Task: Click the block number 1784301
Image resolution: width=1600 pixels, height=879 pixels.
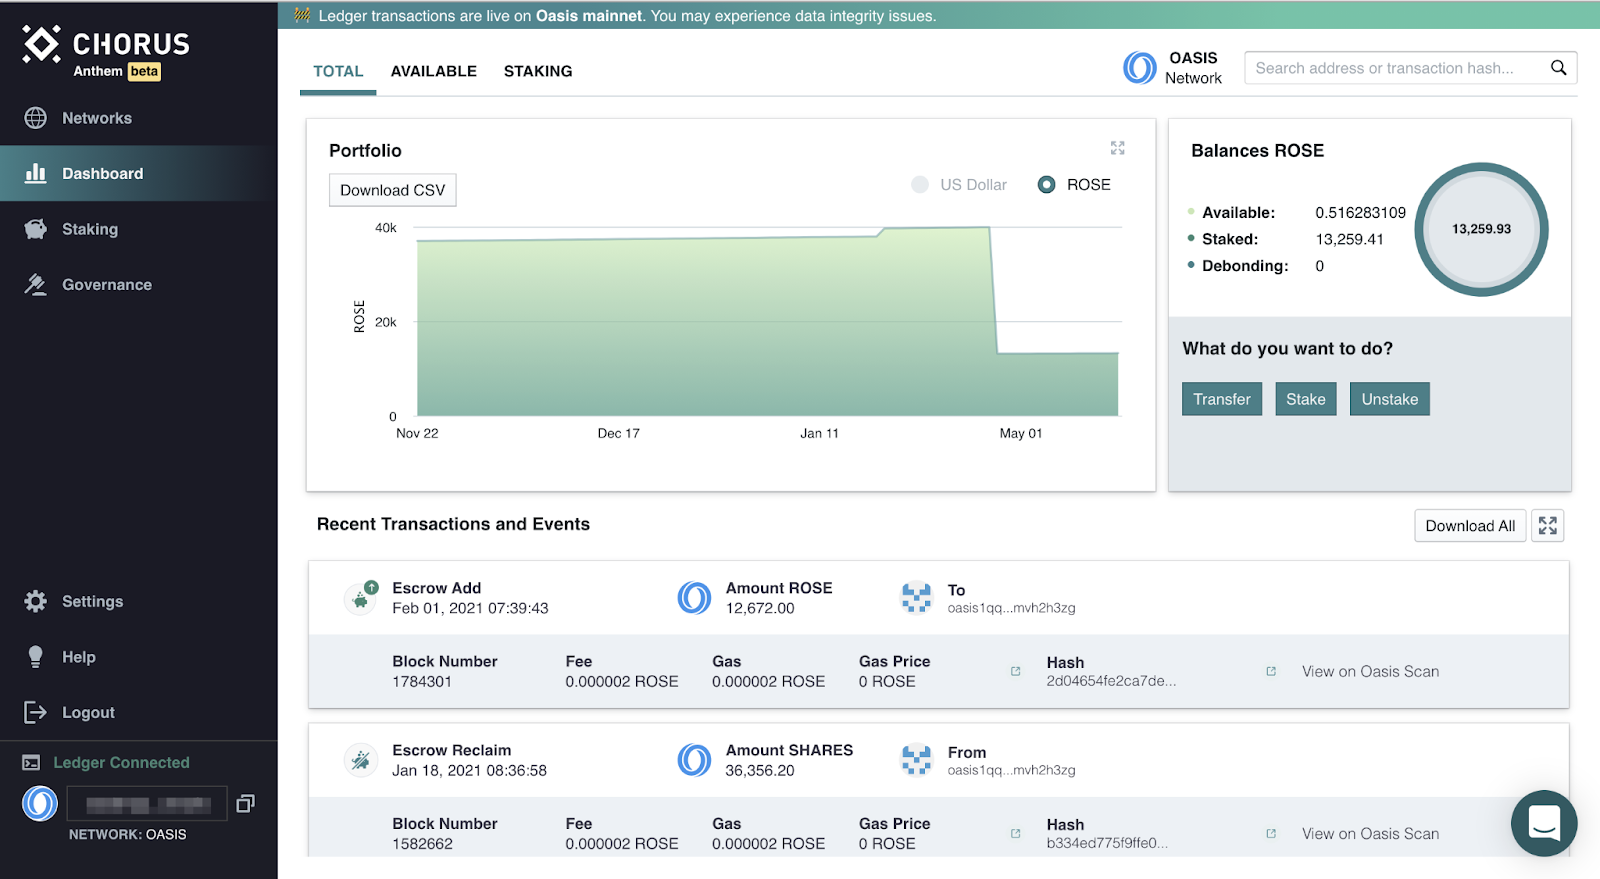Action: coord(422,682)
